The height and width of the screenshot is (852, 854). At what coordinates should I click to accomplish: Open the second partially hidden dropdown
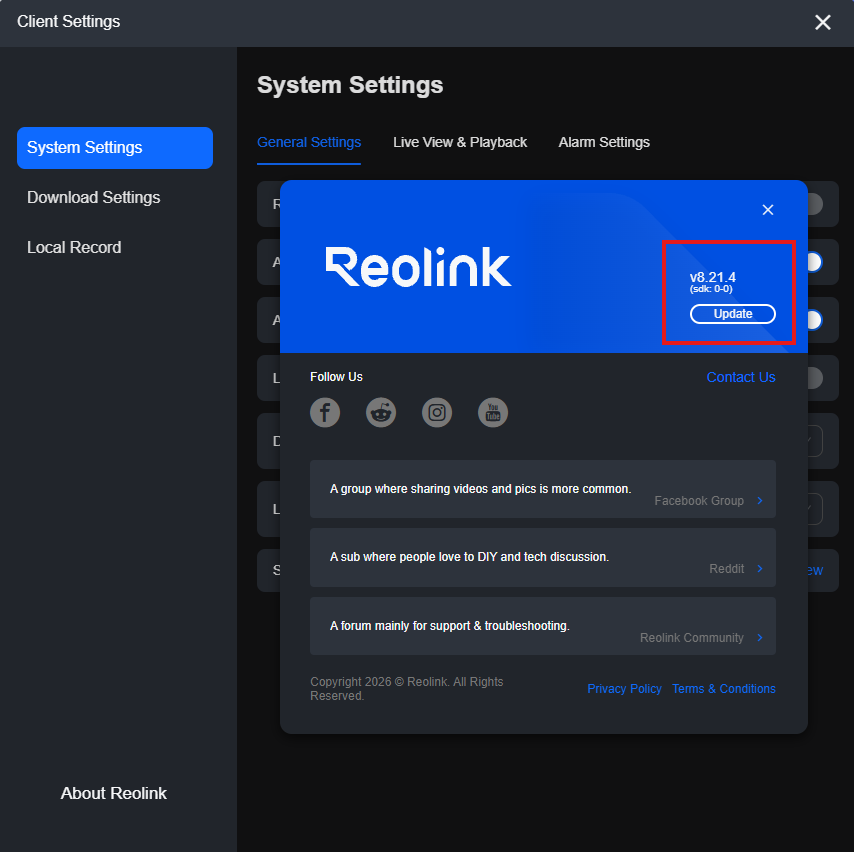click(815, 509)
